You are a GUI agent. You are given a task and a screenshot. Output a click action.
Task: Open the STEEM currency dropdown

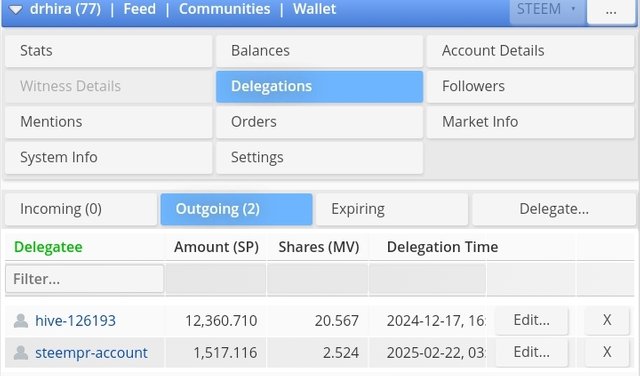(547, 10)
